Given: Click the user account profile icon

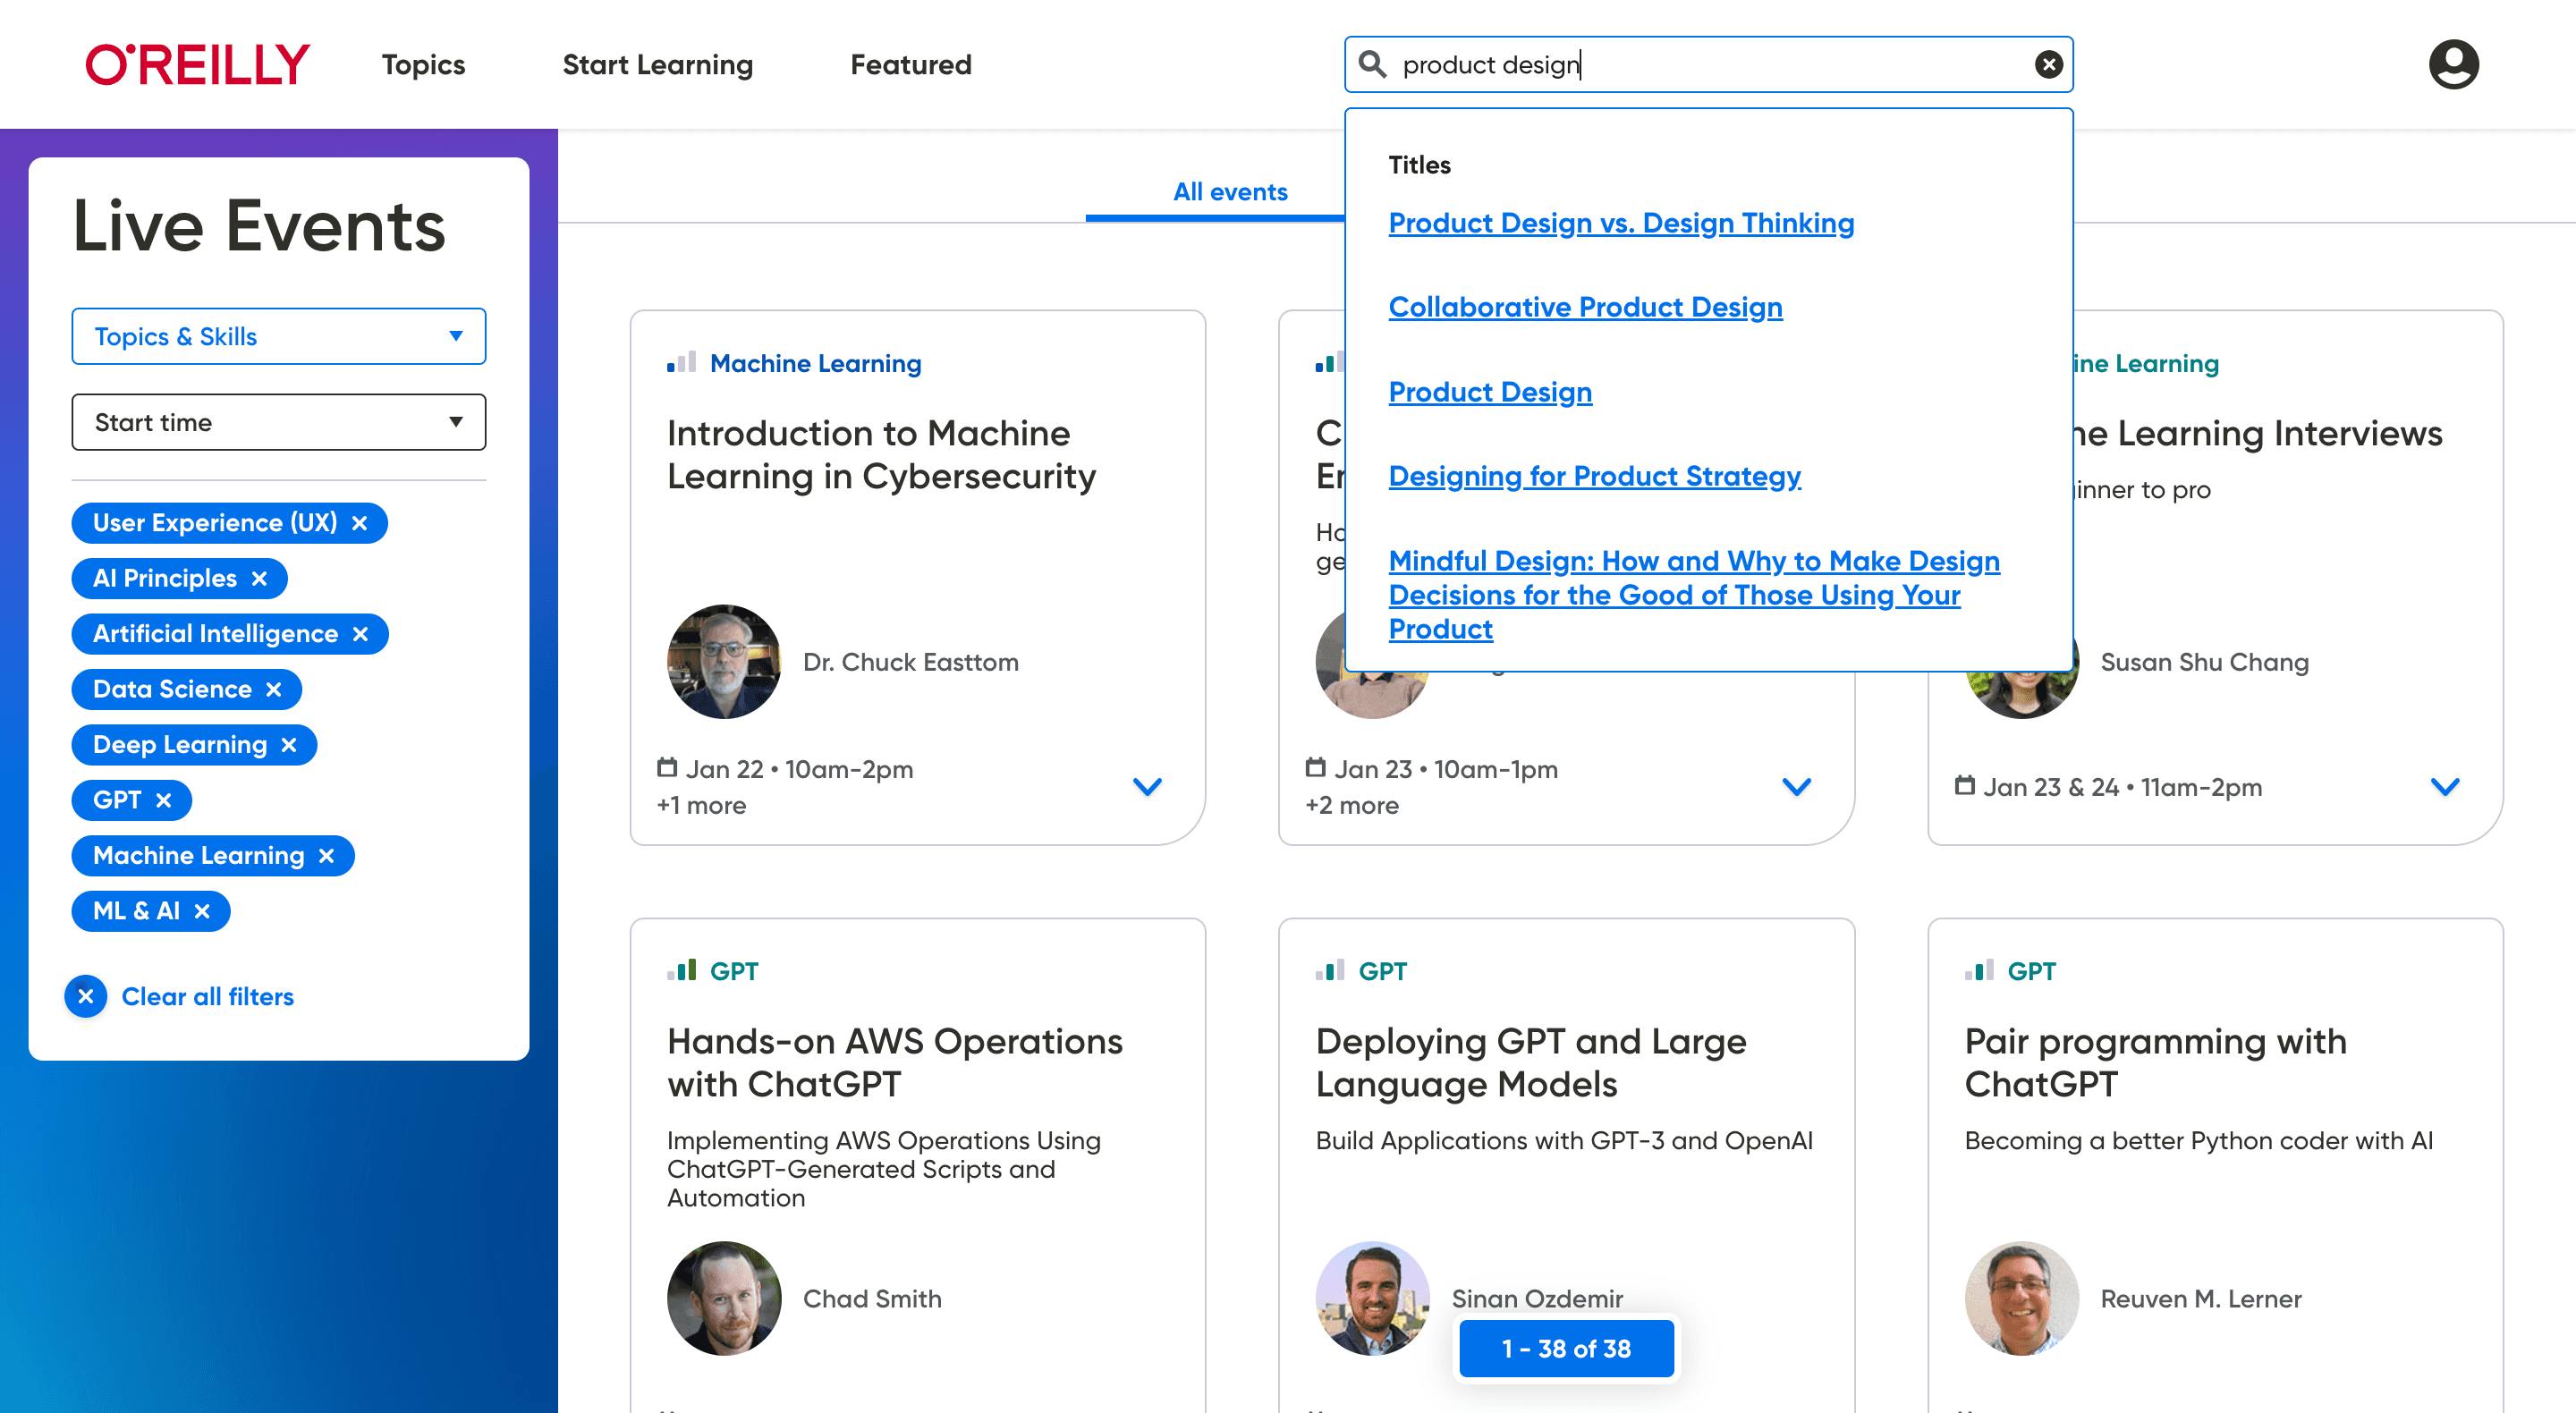Looking at the screenshot, I should tap(2454, 64).
